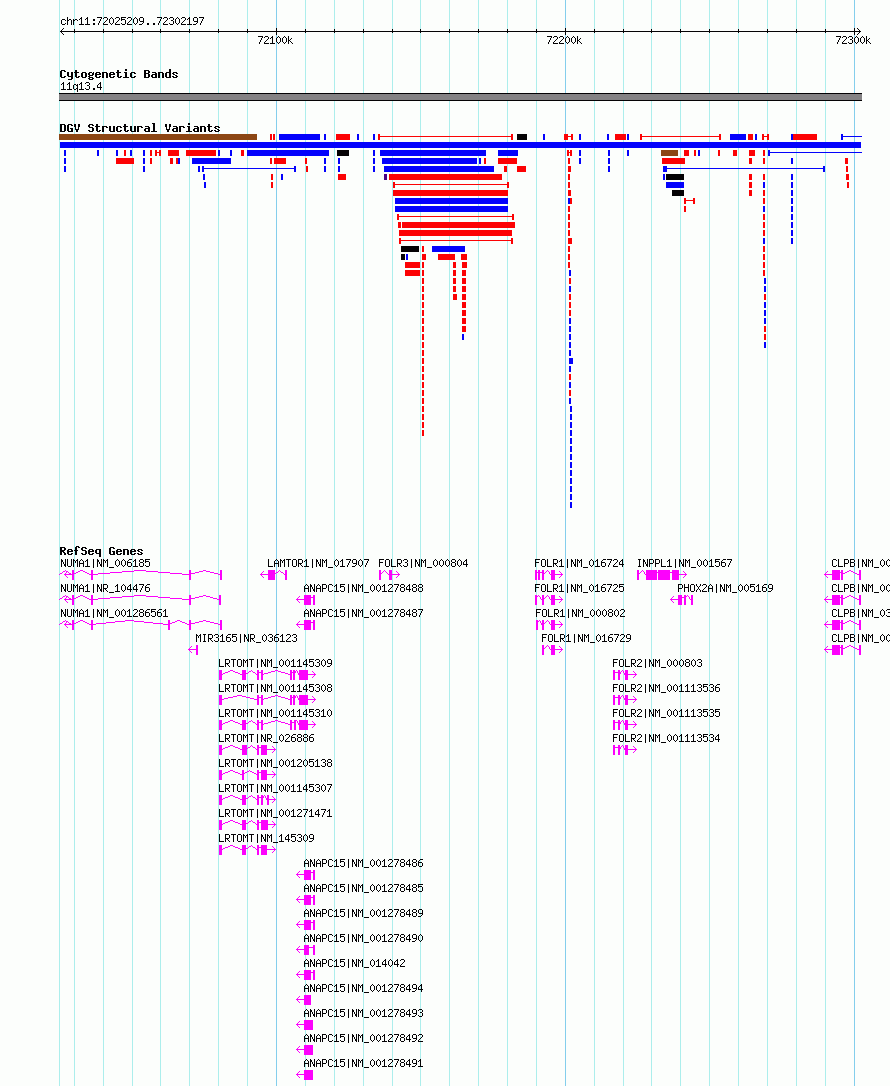Select ANAPC15|NM_001278489 transcript label

click(364, 914)
